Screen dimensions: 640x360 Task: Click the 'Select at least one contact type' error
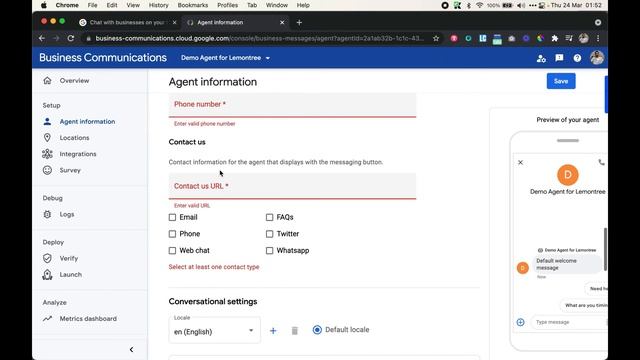(x=214, y=267)
